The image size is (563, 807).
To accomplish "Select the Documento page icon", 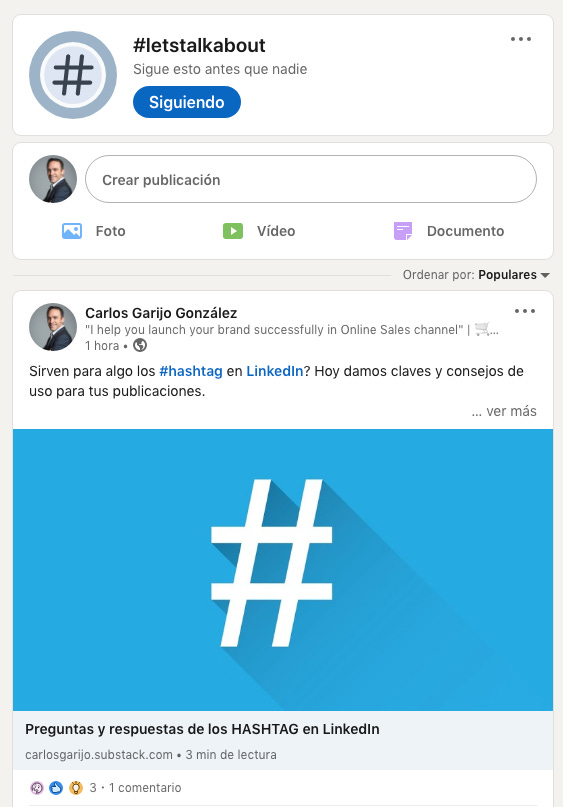I will tap(403, 231).
